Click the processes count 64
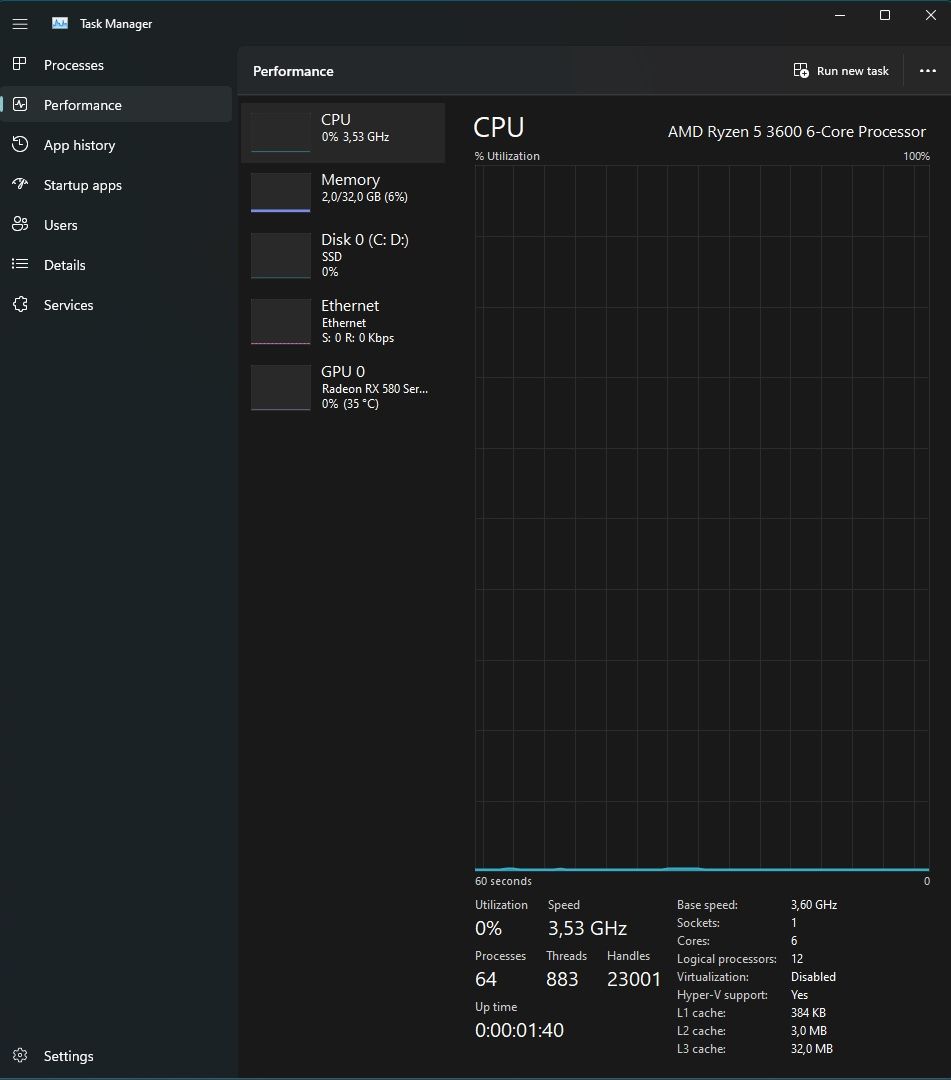951x1080 pixels. pos(485,979)
